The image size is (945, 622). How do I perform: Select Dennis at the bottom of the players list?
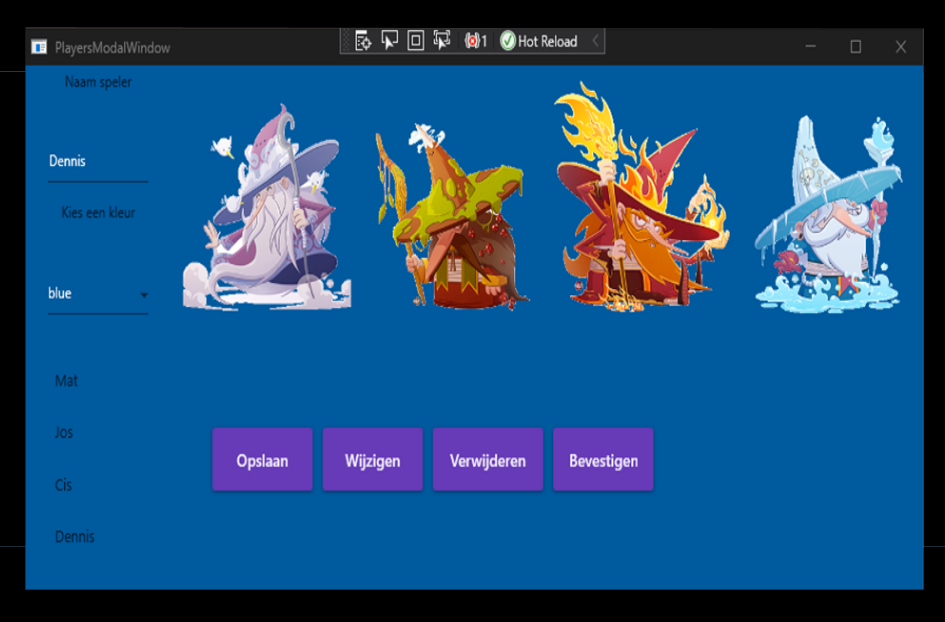click(75, 536)
